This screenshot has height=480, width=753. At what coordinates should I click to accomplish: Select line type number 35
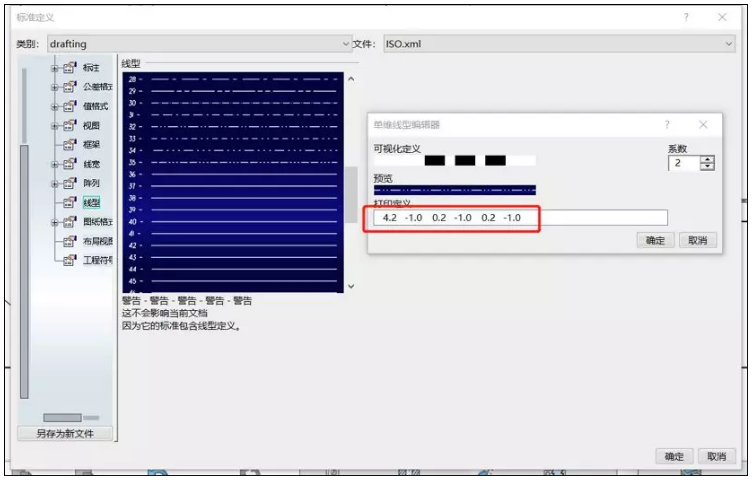[x=233, y=162]
